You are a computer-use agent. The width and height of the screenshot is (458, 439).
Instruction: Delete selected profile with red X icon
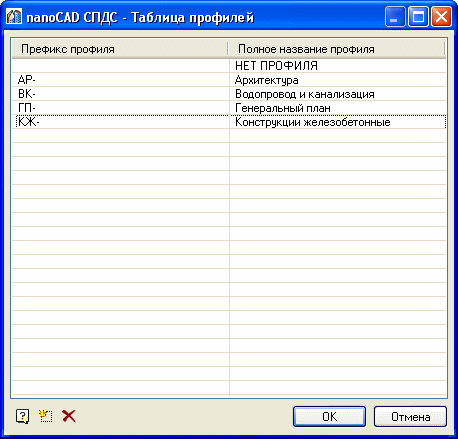pyautogui.click(x=69, y=416)
